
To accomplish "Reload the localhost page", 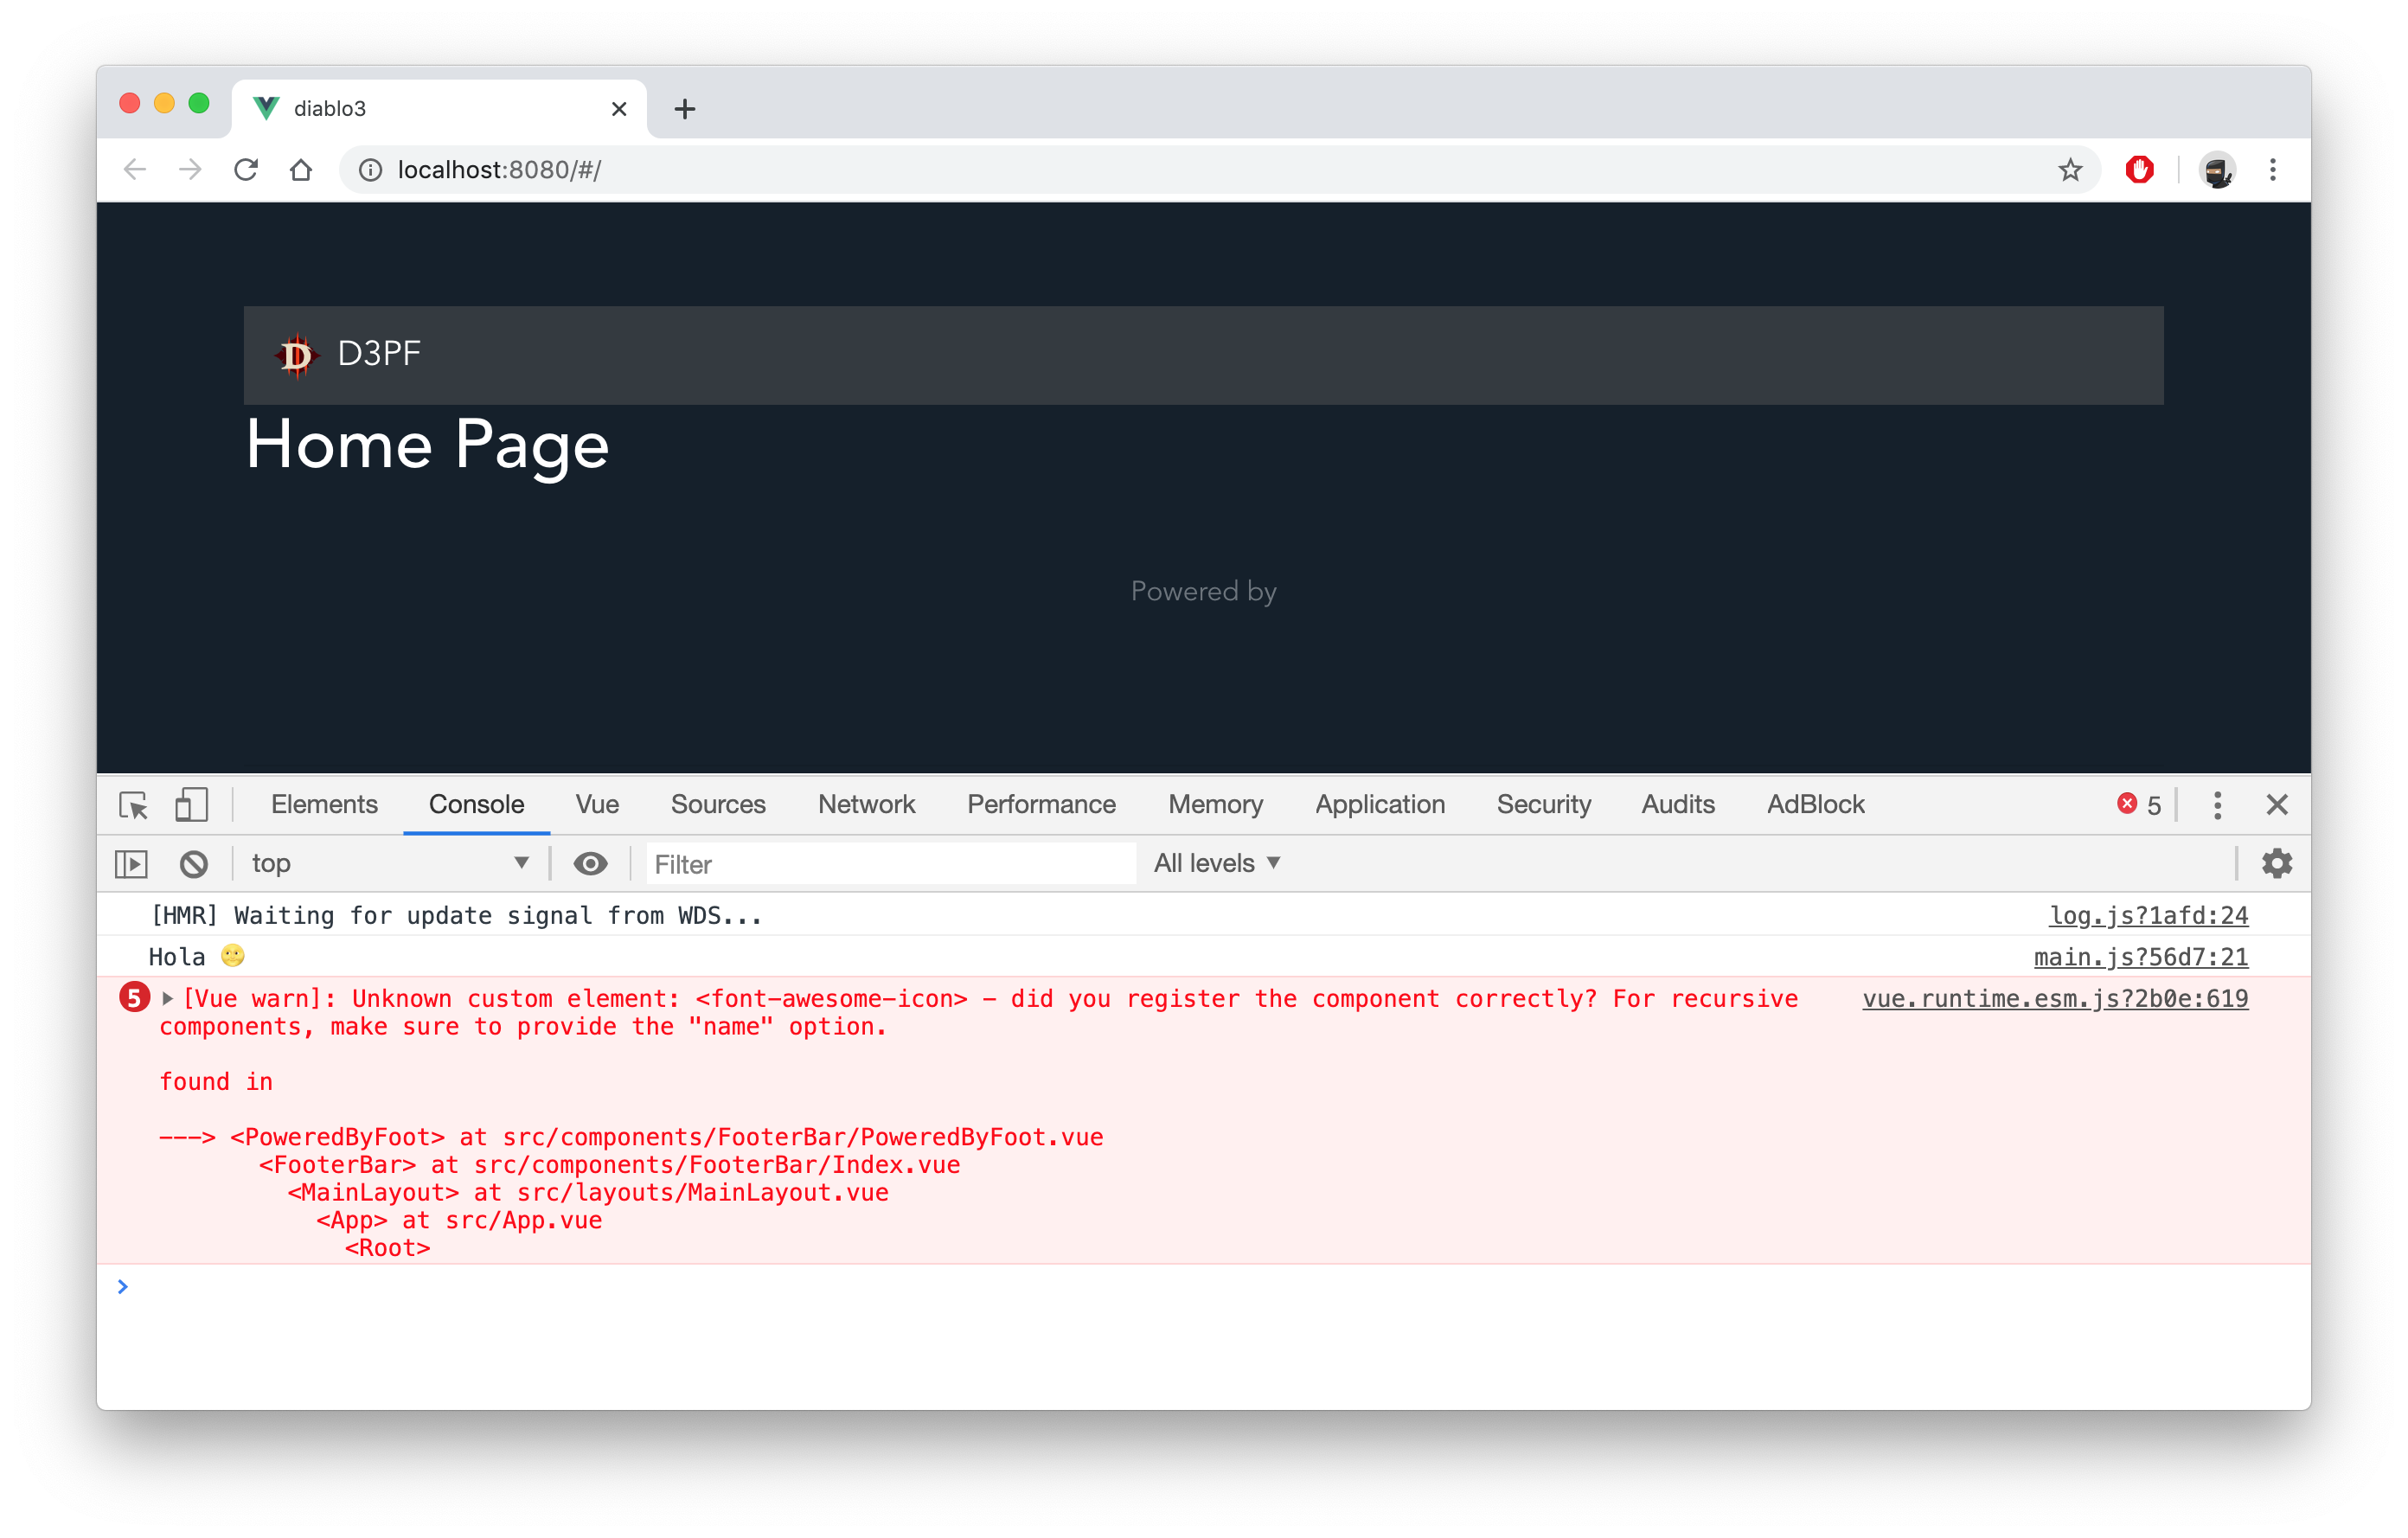I will [246, 170].
